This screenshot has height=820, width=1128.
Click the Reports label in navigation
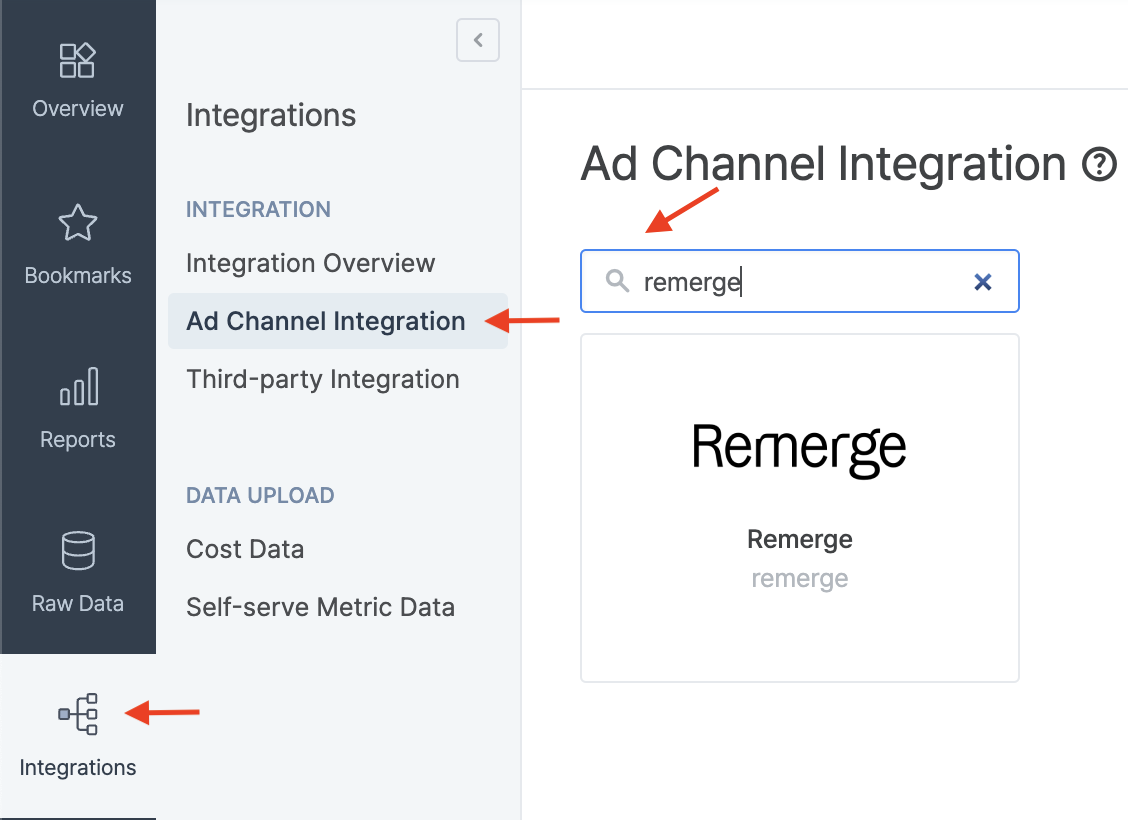click(78, 439)
